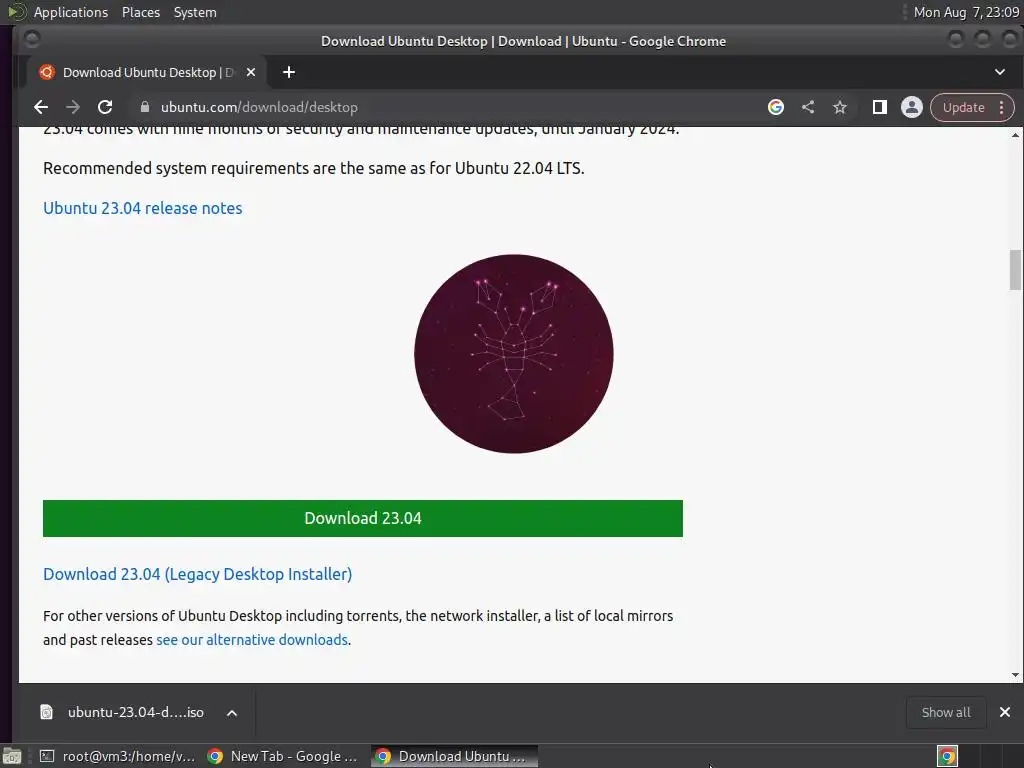Follow the see our alternative downloads link
Viewport: 1024px width, 768px height.
pyautogui.click(x=252, y=640)
